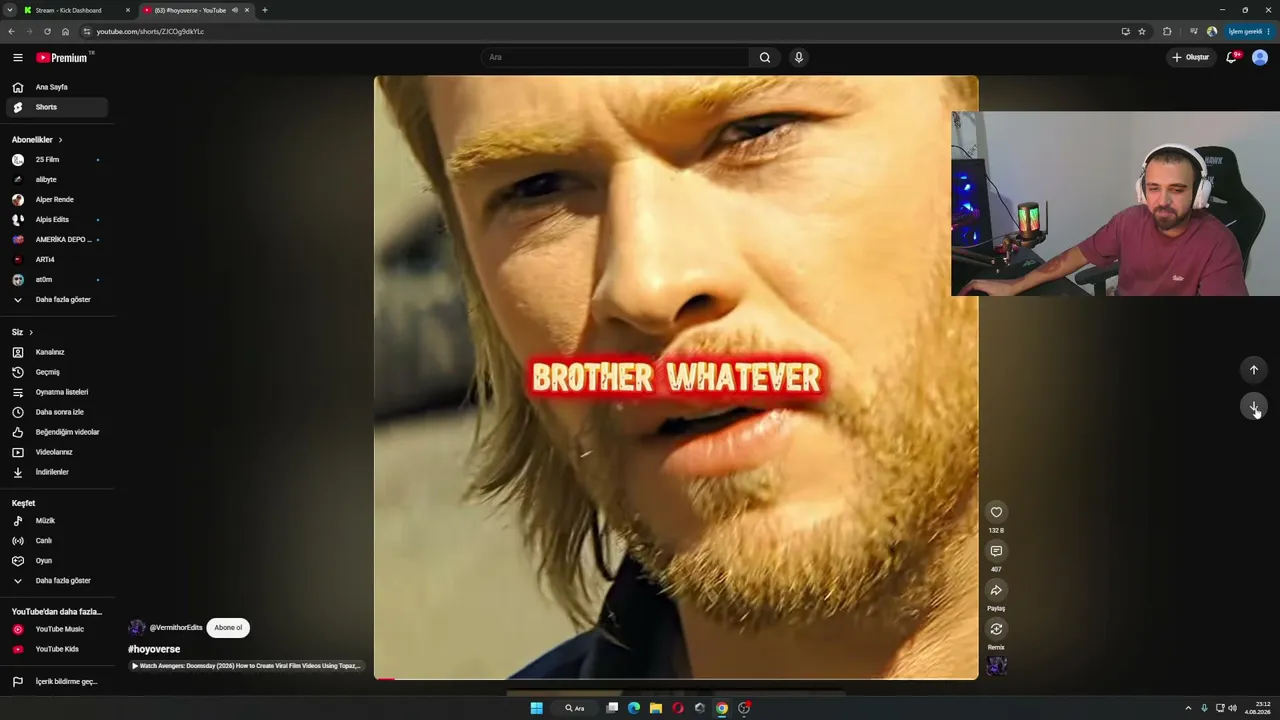Start voice search with the microphone
This screenshot has width=1280, height=720.
tap(798, 57)
